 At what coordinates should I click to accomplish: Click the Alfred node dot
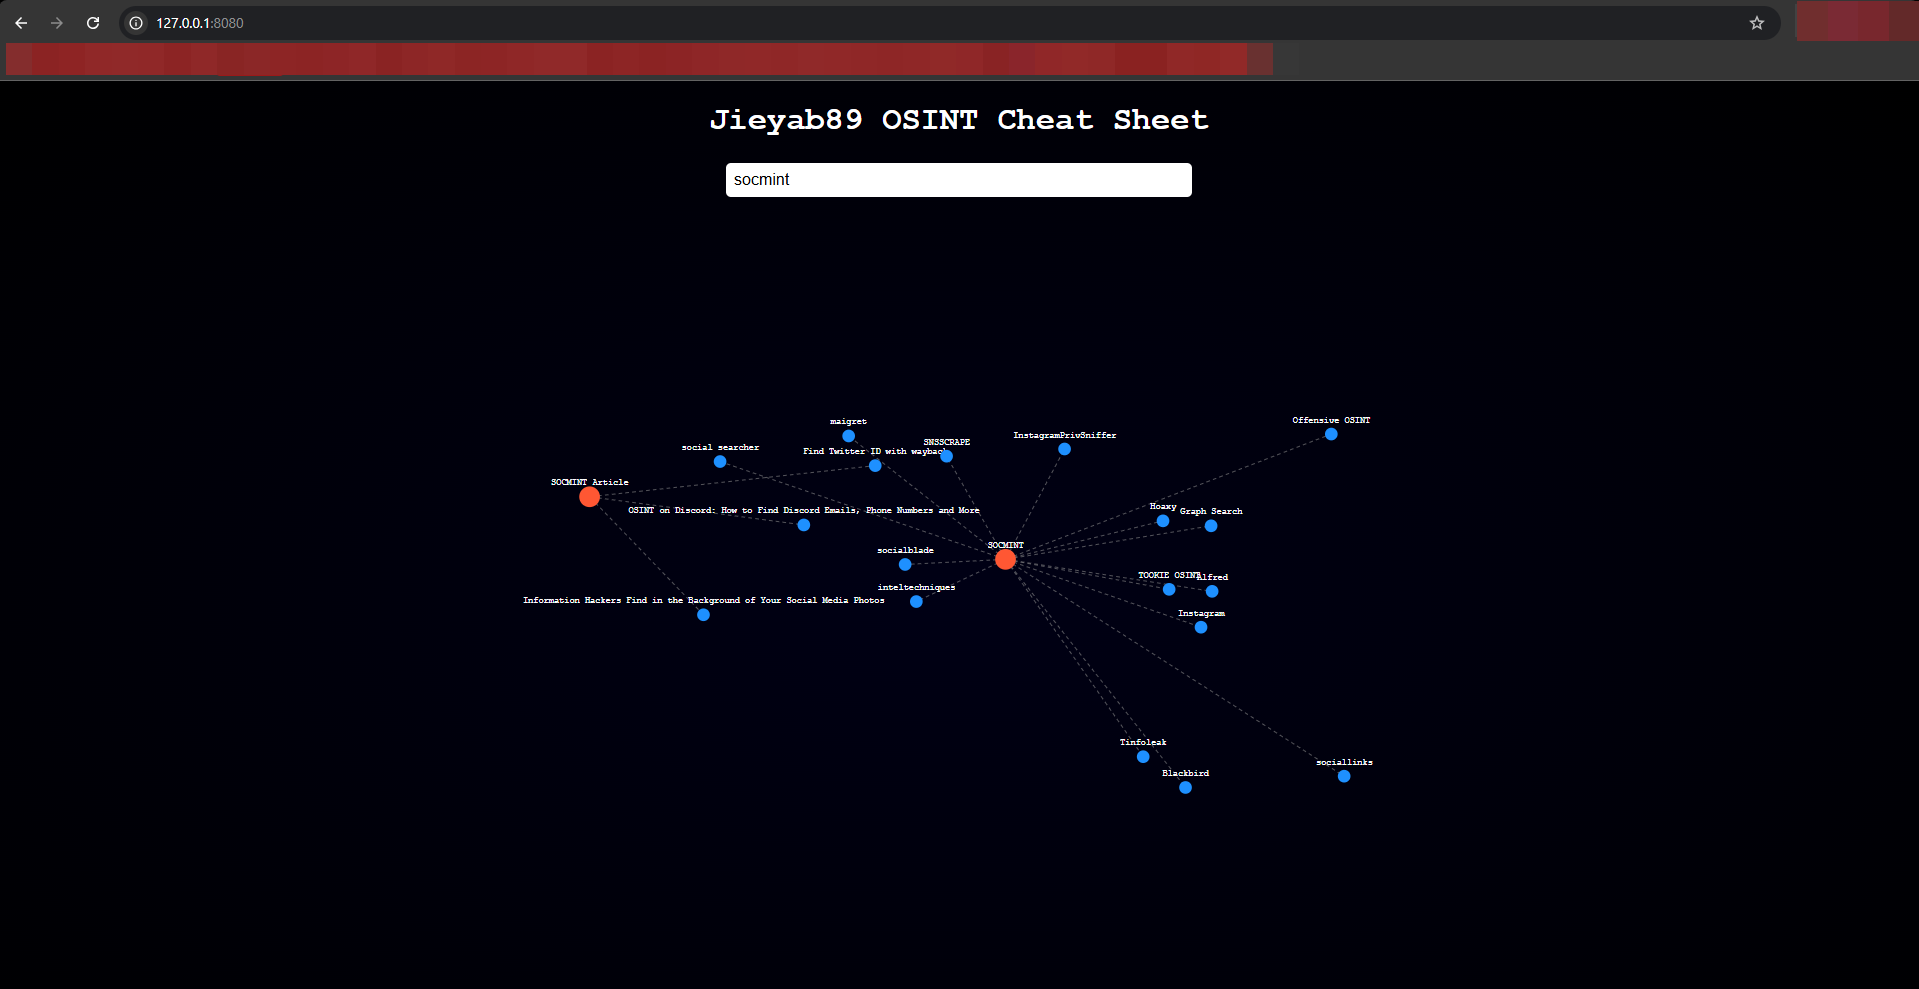click(1212, 592)
